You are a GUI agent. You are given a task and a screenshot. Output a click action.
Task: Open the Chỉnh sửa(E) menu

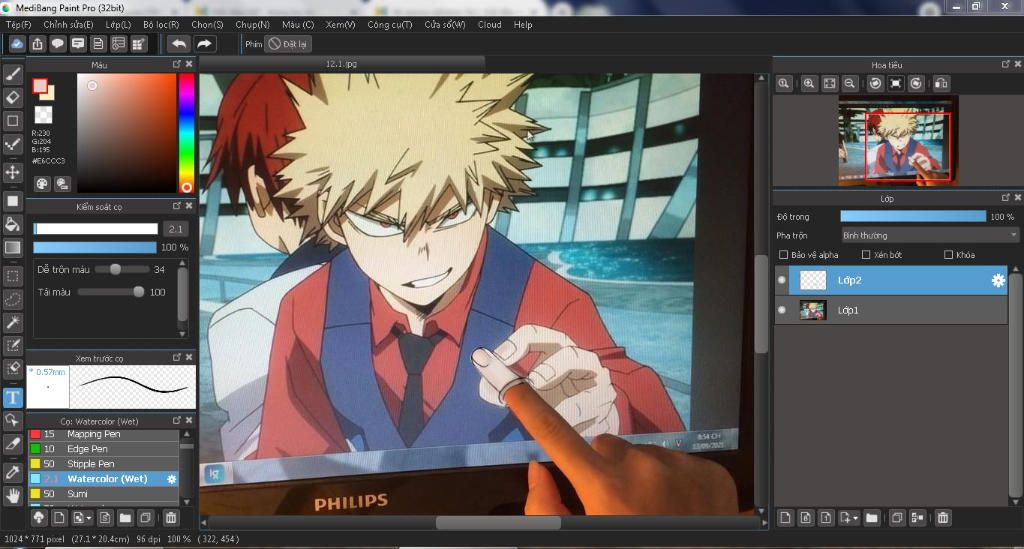[x=68, y=25]
